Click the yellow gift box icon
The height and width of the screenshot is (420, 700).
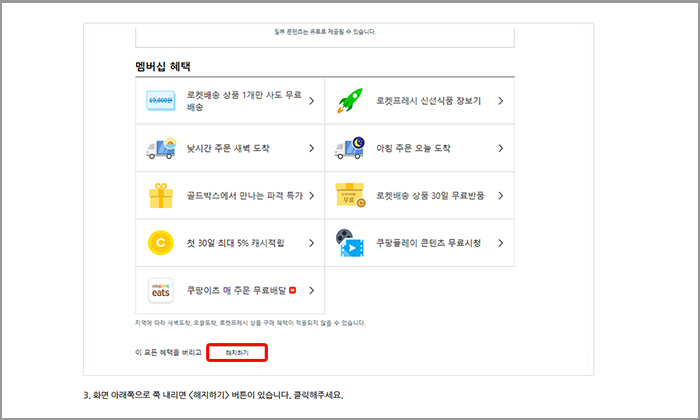161,195
